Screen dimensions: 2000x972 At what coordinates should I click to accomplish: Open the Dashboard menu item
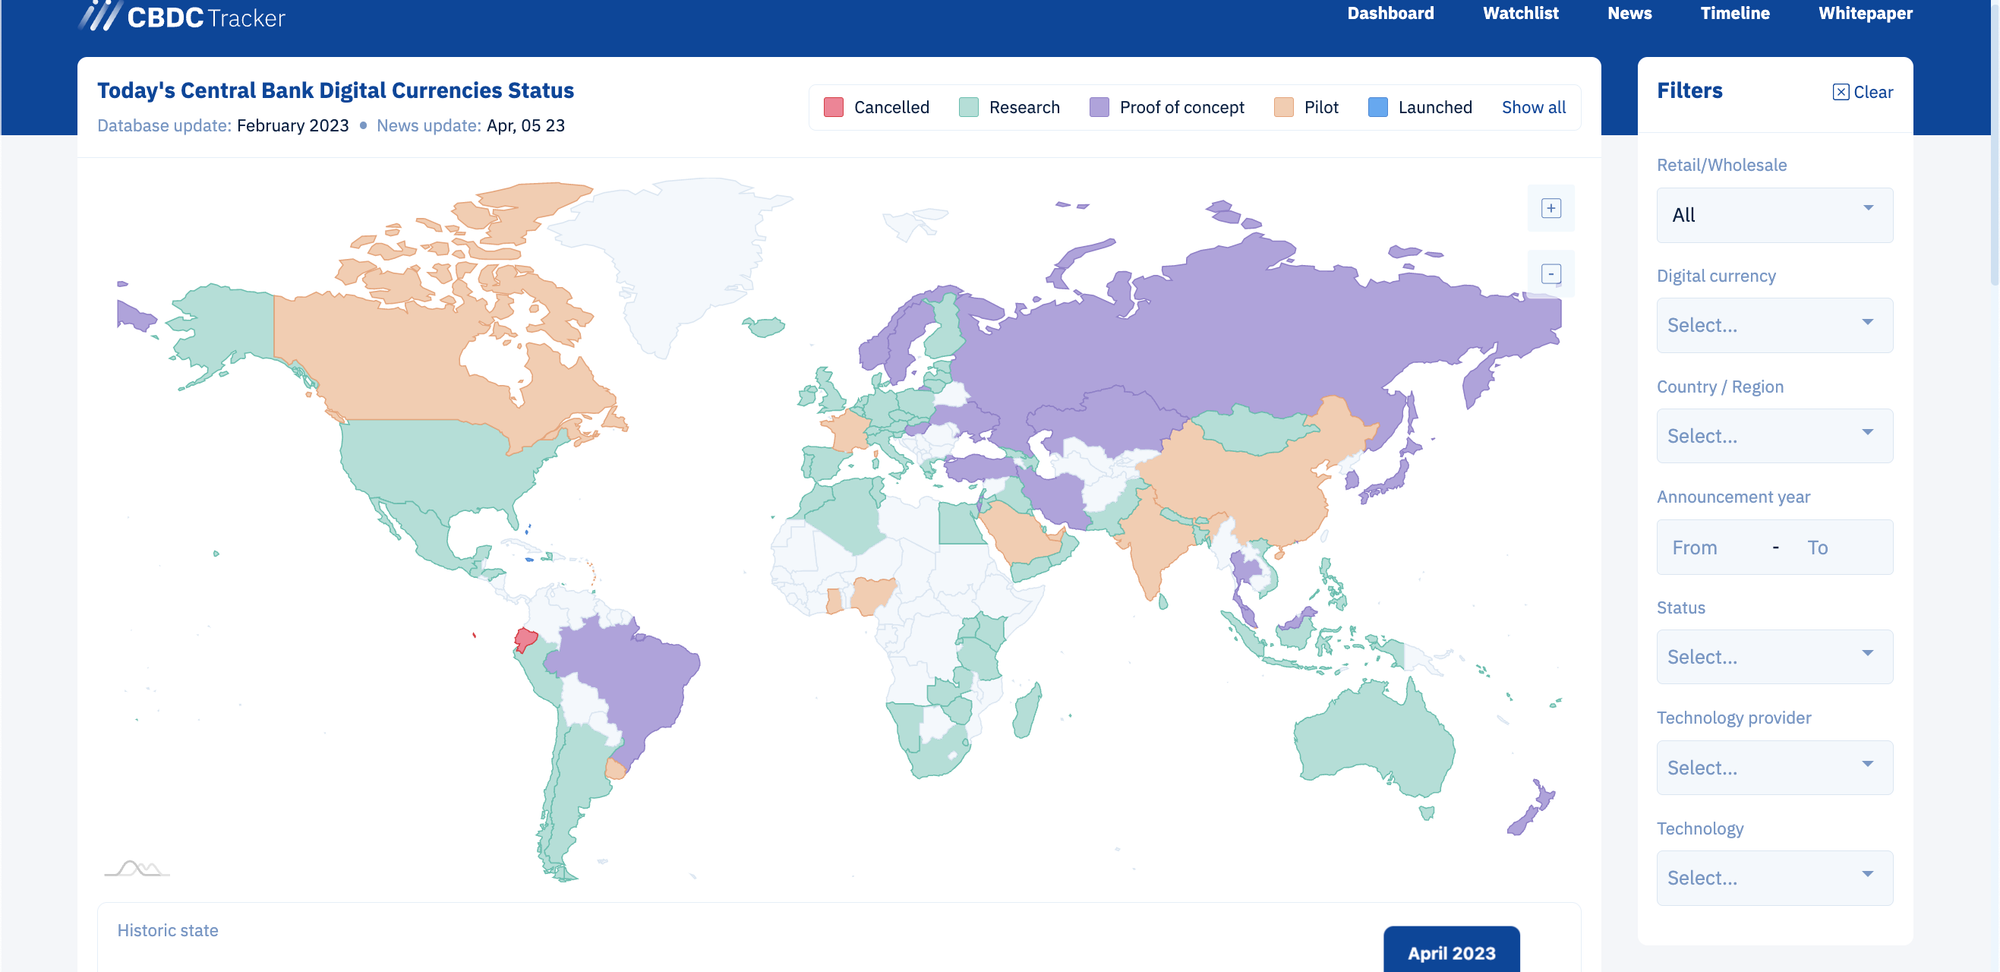click(1390, 13)
